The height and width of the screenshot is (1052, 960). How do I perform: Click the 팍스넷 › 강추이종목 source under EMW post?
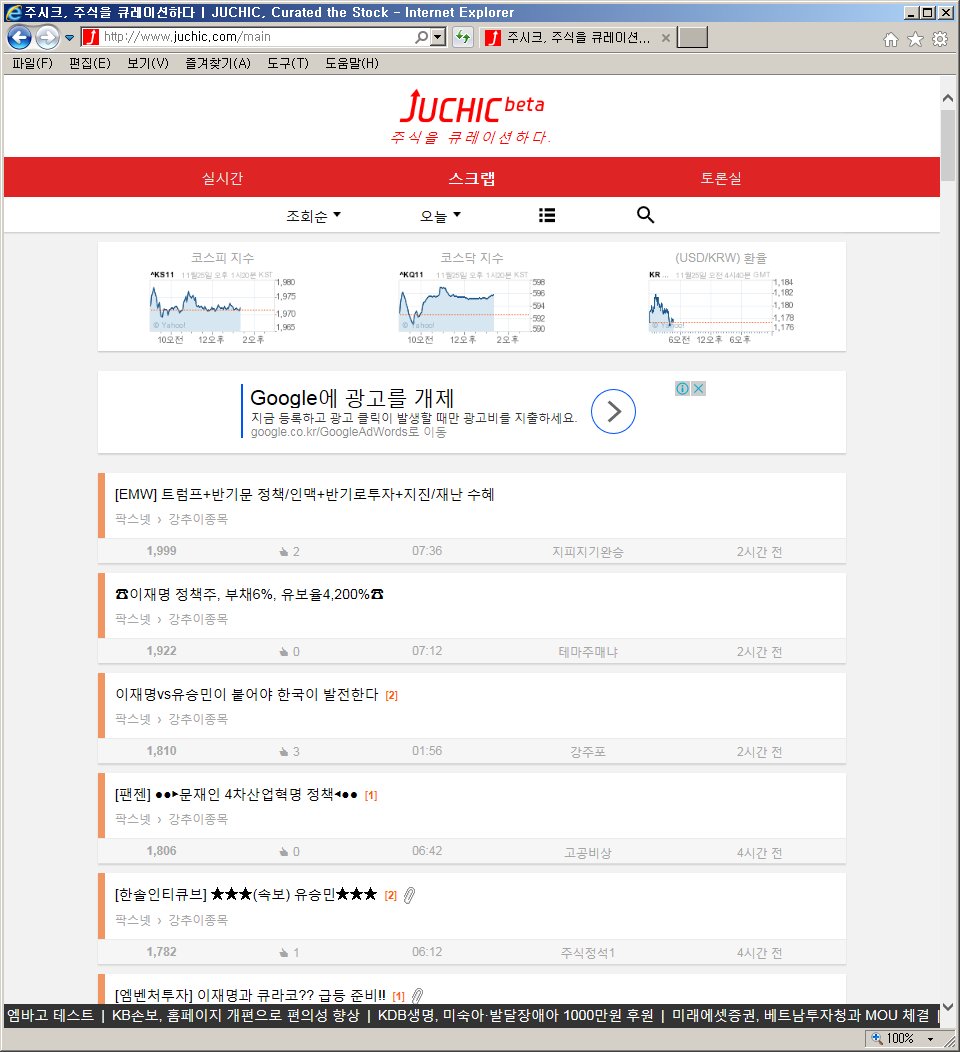coord(171,519)
